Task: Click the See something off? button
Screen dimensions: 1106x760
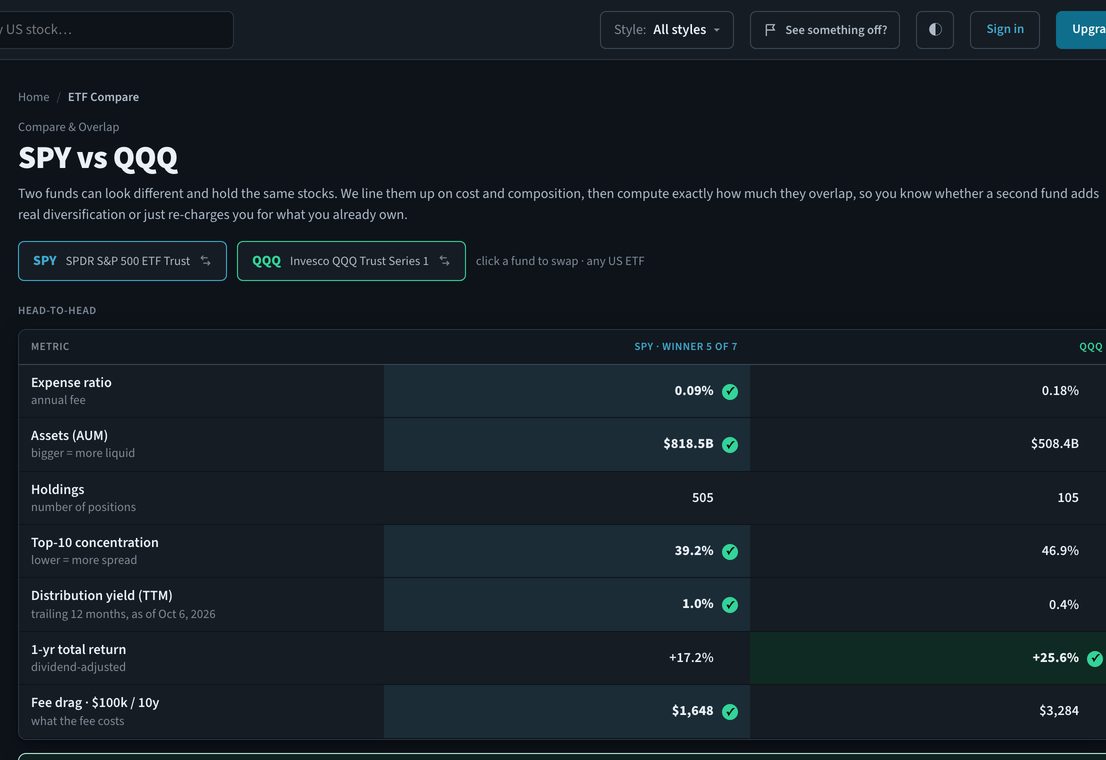Action: click(x=825, y=30)
